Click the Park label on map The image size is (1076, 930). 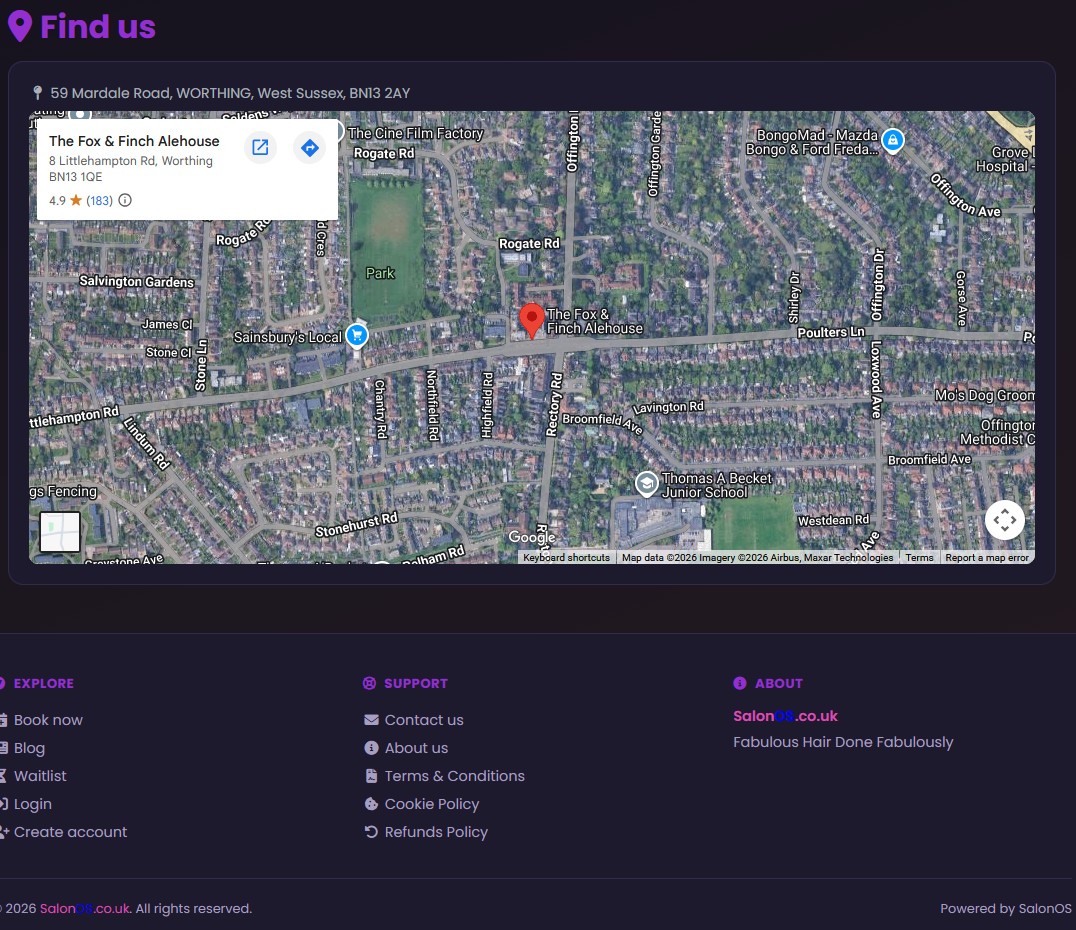point(380,273)
